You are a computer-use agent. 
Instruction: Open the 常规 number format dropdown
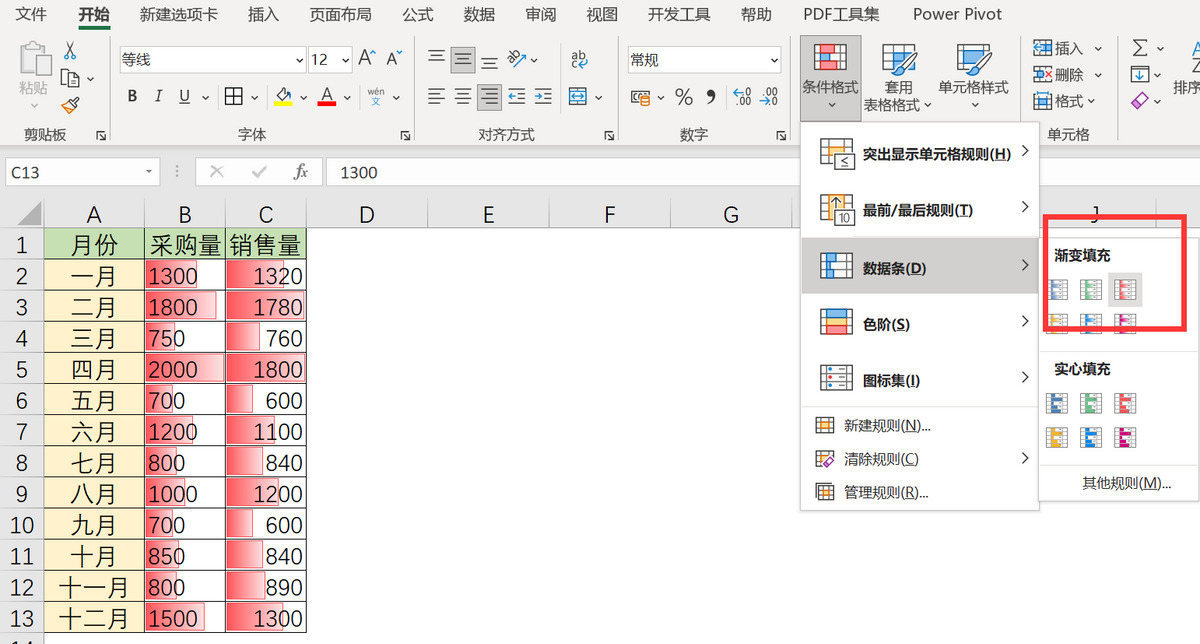pyautogui.click(x=774, y=60)
